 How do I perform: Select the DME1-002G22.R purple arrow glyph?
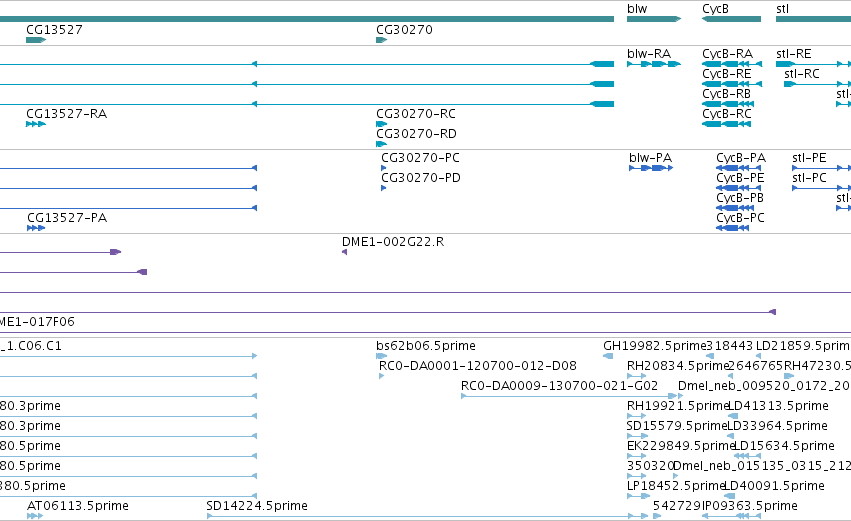tap(345, 252)
